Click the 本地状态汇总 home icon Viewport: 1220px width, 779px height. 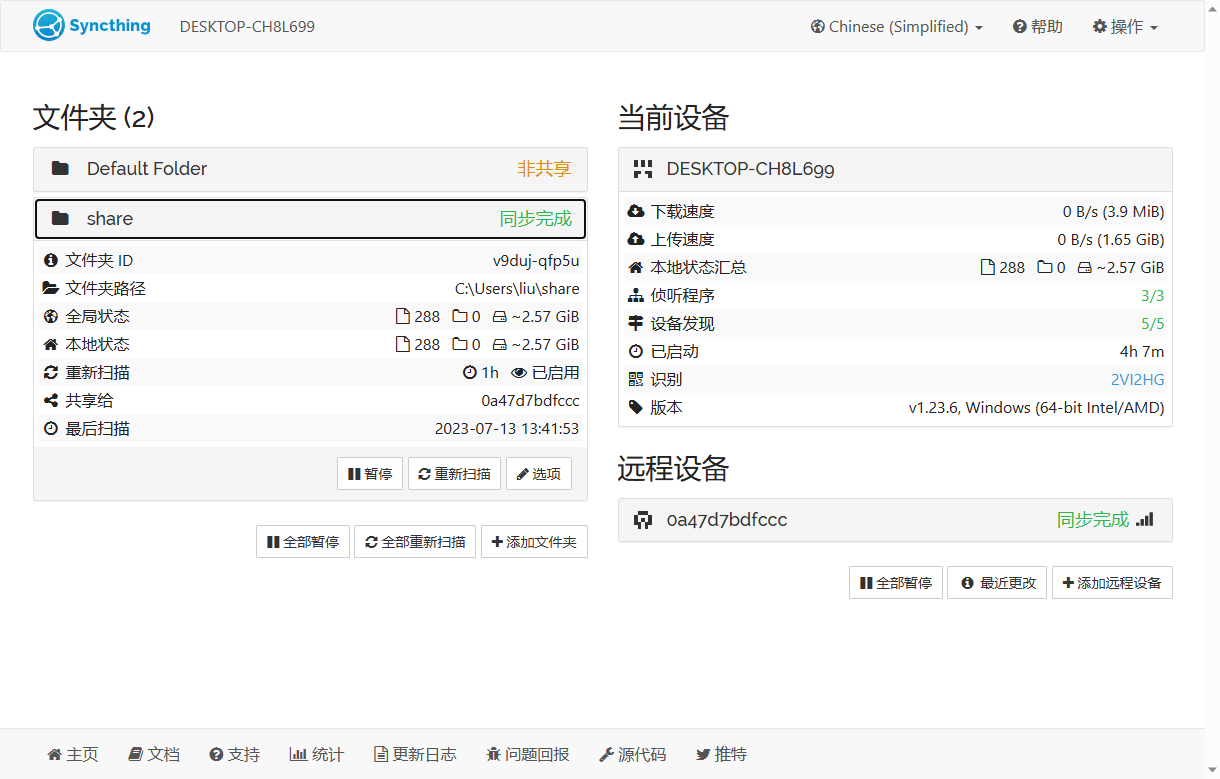pos(636,268)
